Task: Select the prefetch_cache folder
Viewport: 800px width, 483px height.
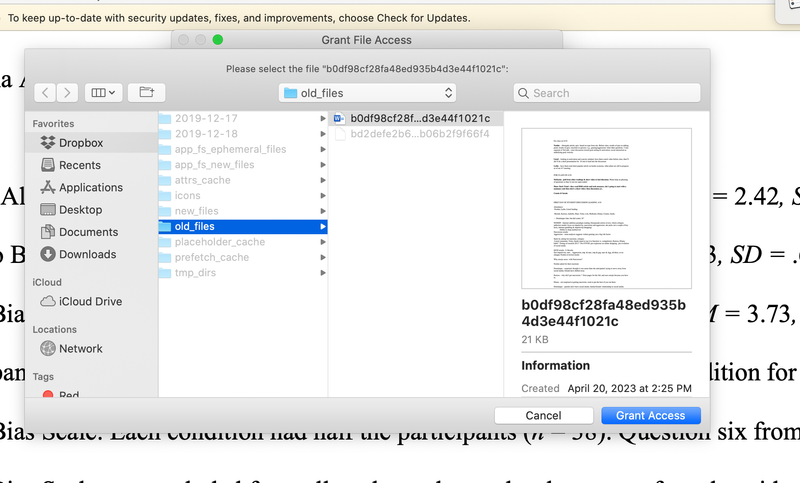Action: pos(243,257)
